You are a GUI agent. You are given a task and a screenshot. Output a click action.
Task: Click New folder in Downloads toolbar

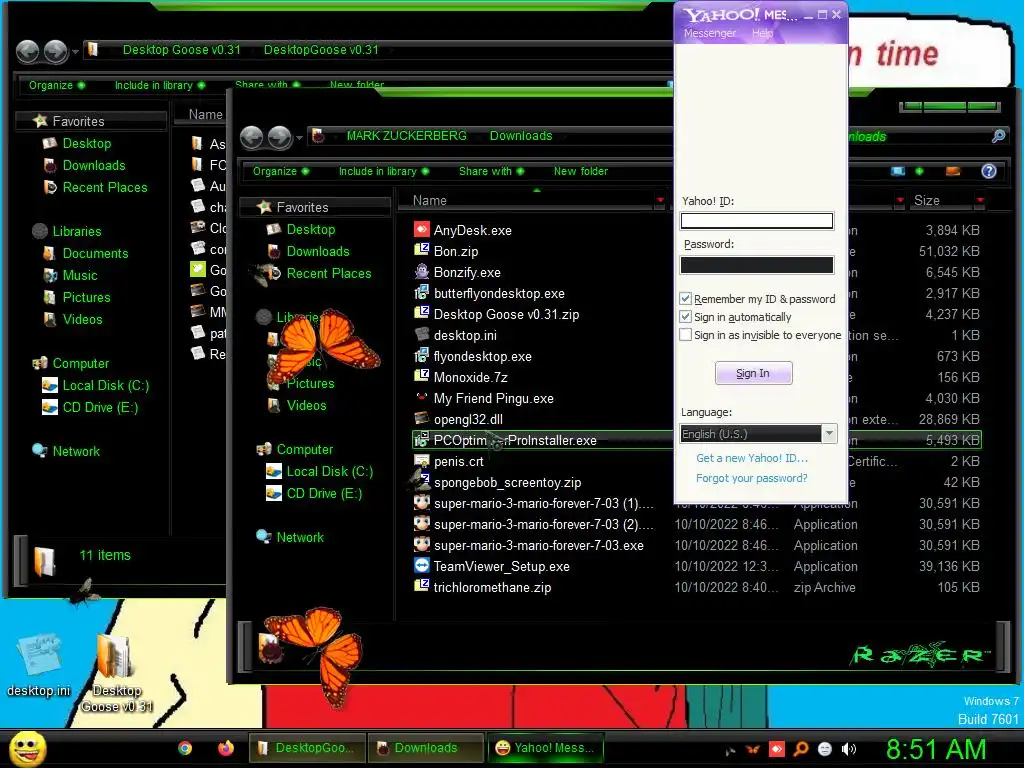581,171
